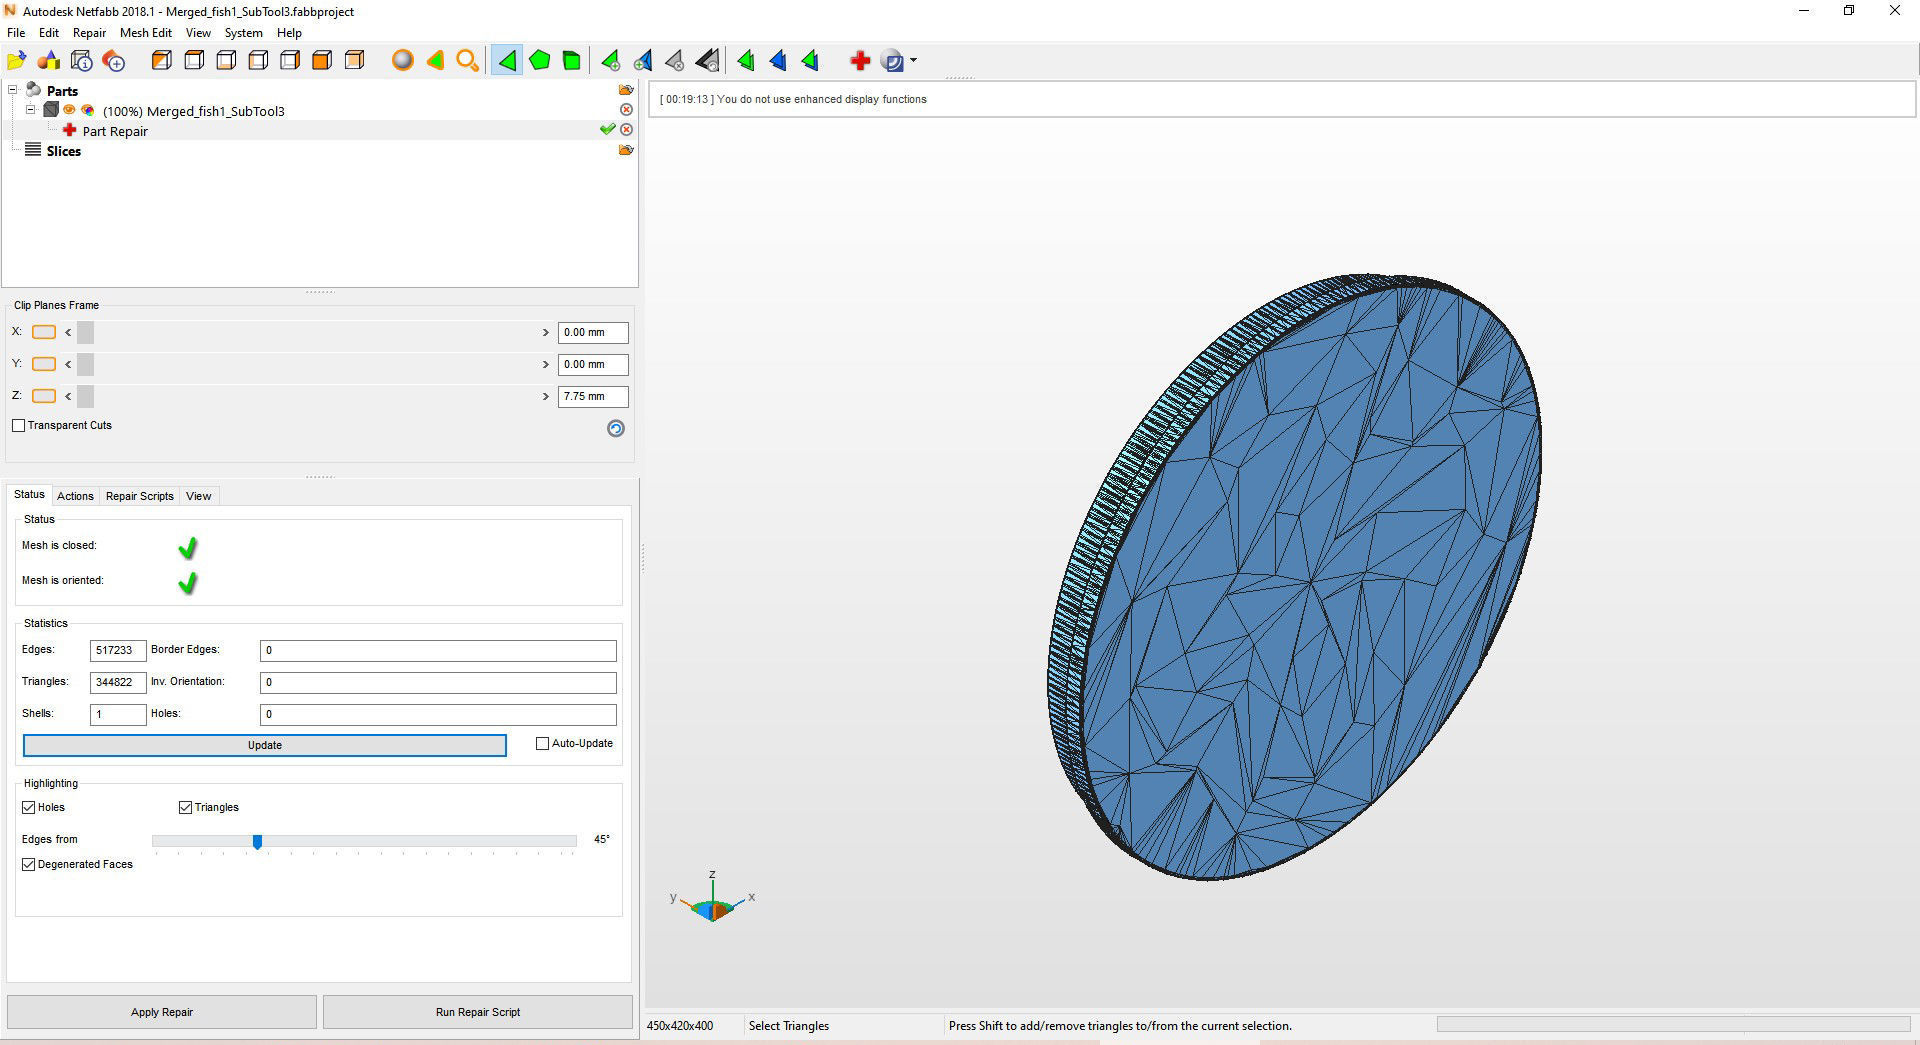
Task: Click the orange triangle toolbar icon
Action: point(435,61)
